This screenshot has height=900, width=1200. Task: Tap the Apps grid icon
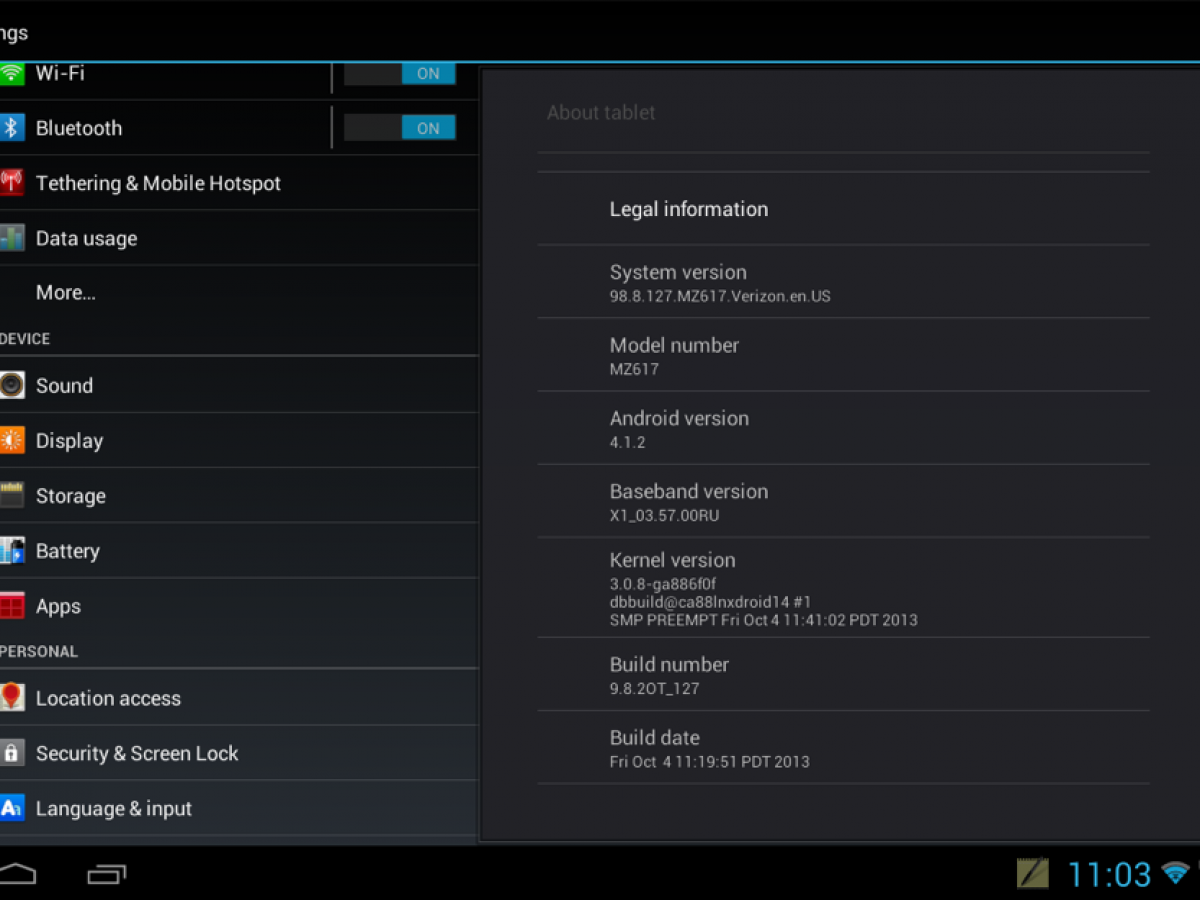(x=12, y=606)
